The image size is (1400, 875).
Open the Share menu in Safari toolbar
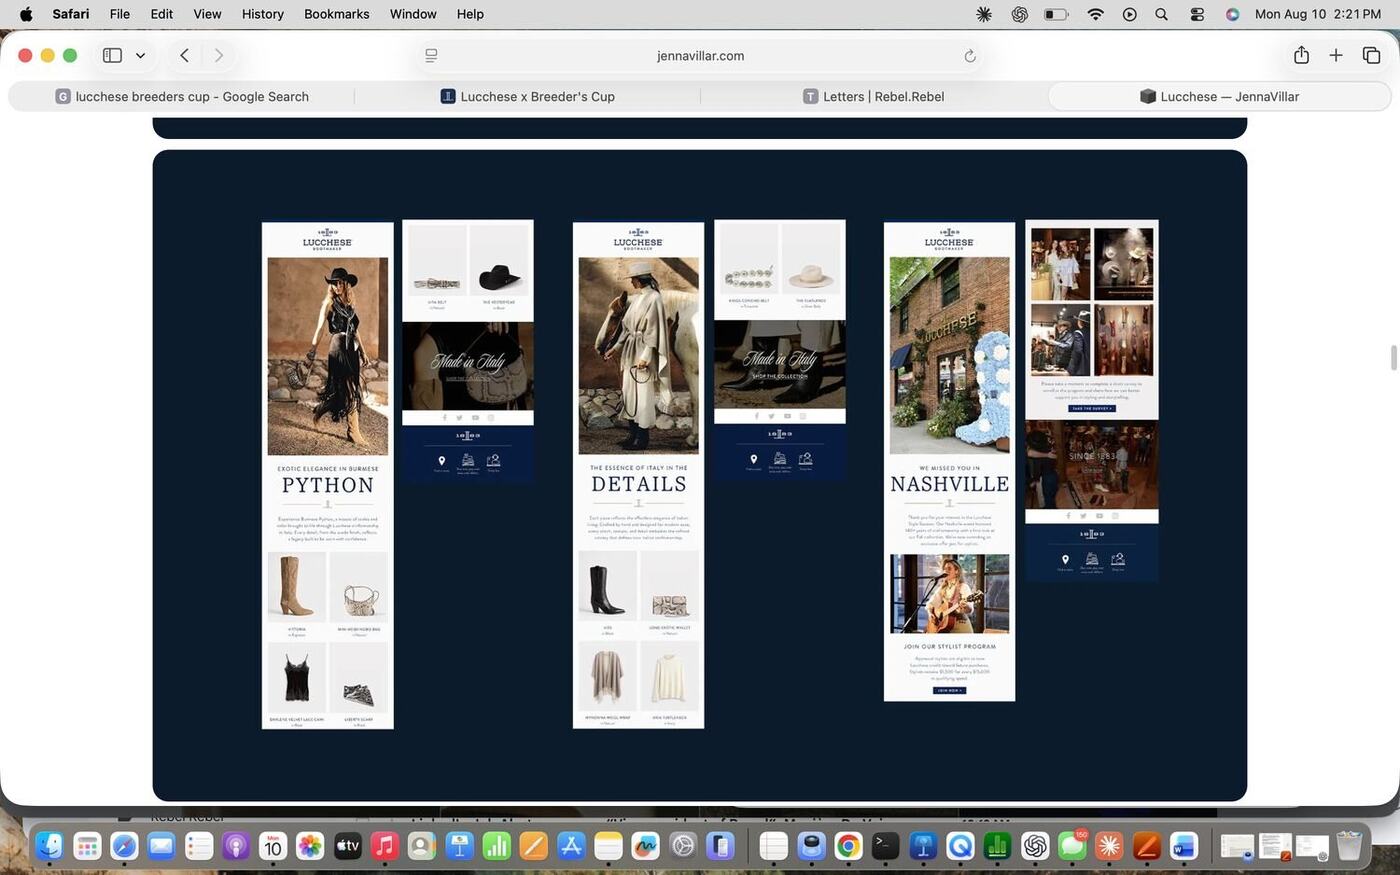1301,55
